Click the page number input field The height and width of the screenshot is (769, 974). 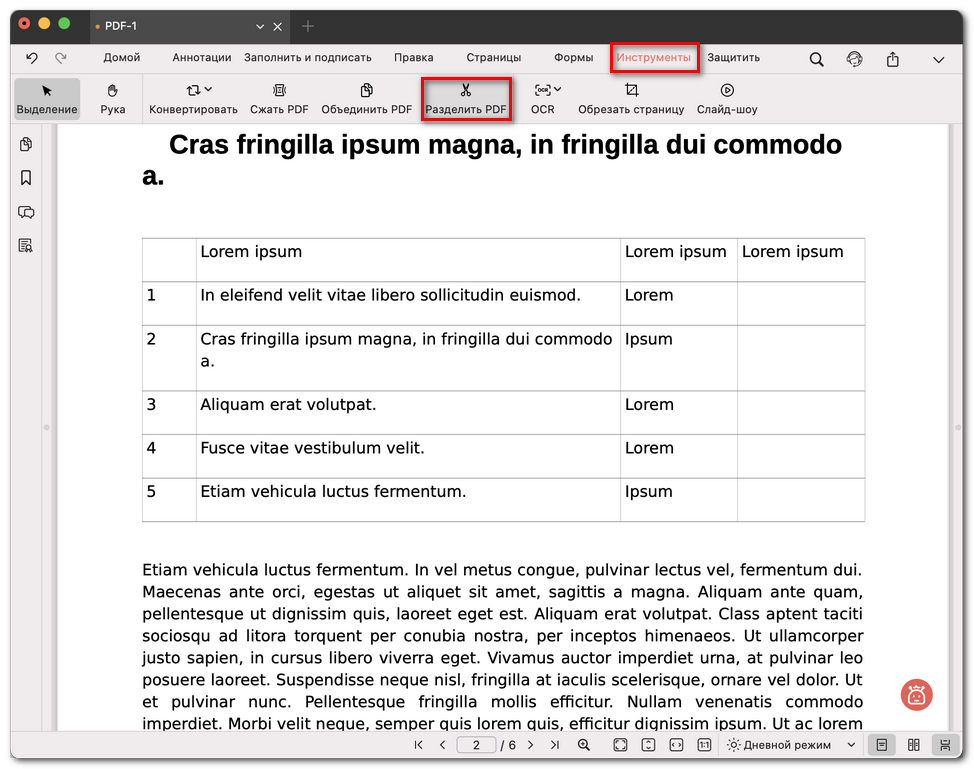click(477, 745)
